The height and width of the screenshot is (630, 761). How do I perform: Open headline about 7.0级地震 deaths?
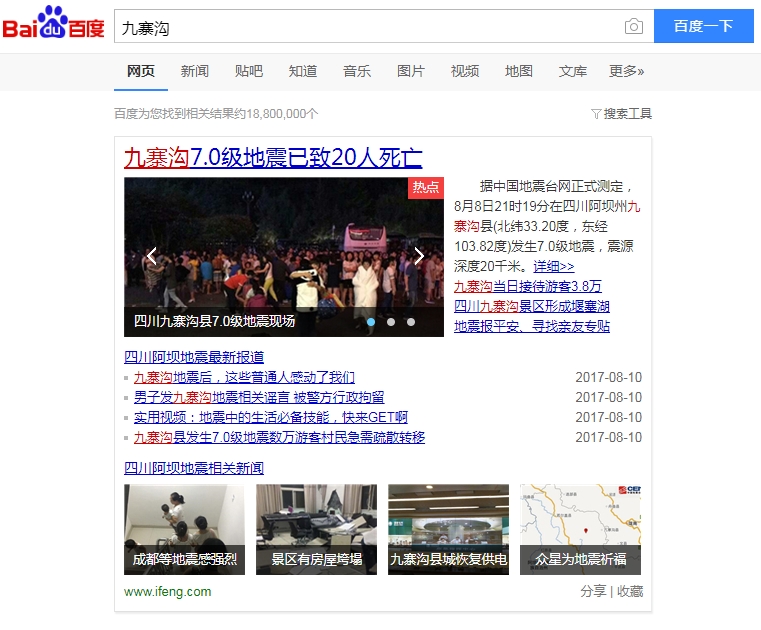[x=273, y=158]
